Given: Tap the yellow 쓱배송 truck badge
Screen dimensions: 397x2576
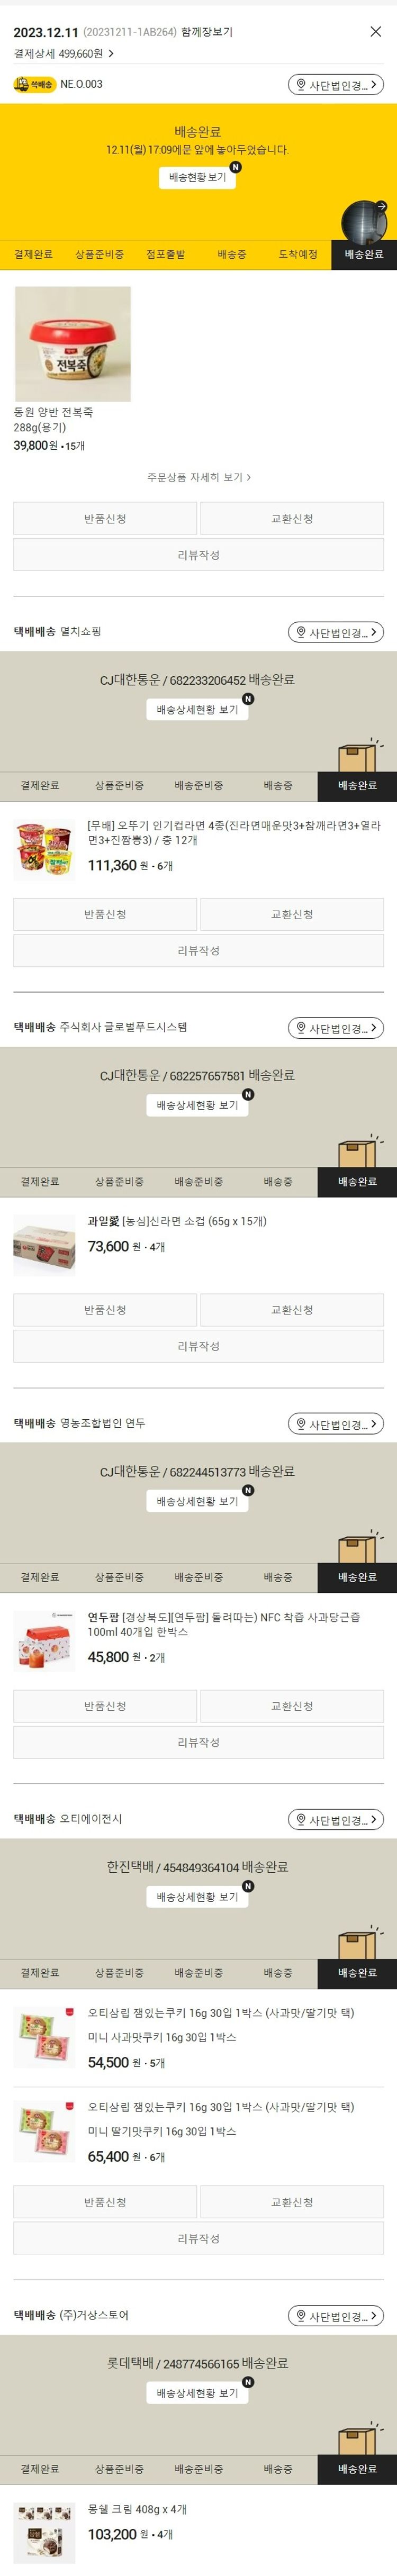Looking at the screenshot, I should coord(34,85).
